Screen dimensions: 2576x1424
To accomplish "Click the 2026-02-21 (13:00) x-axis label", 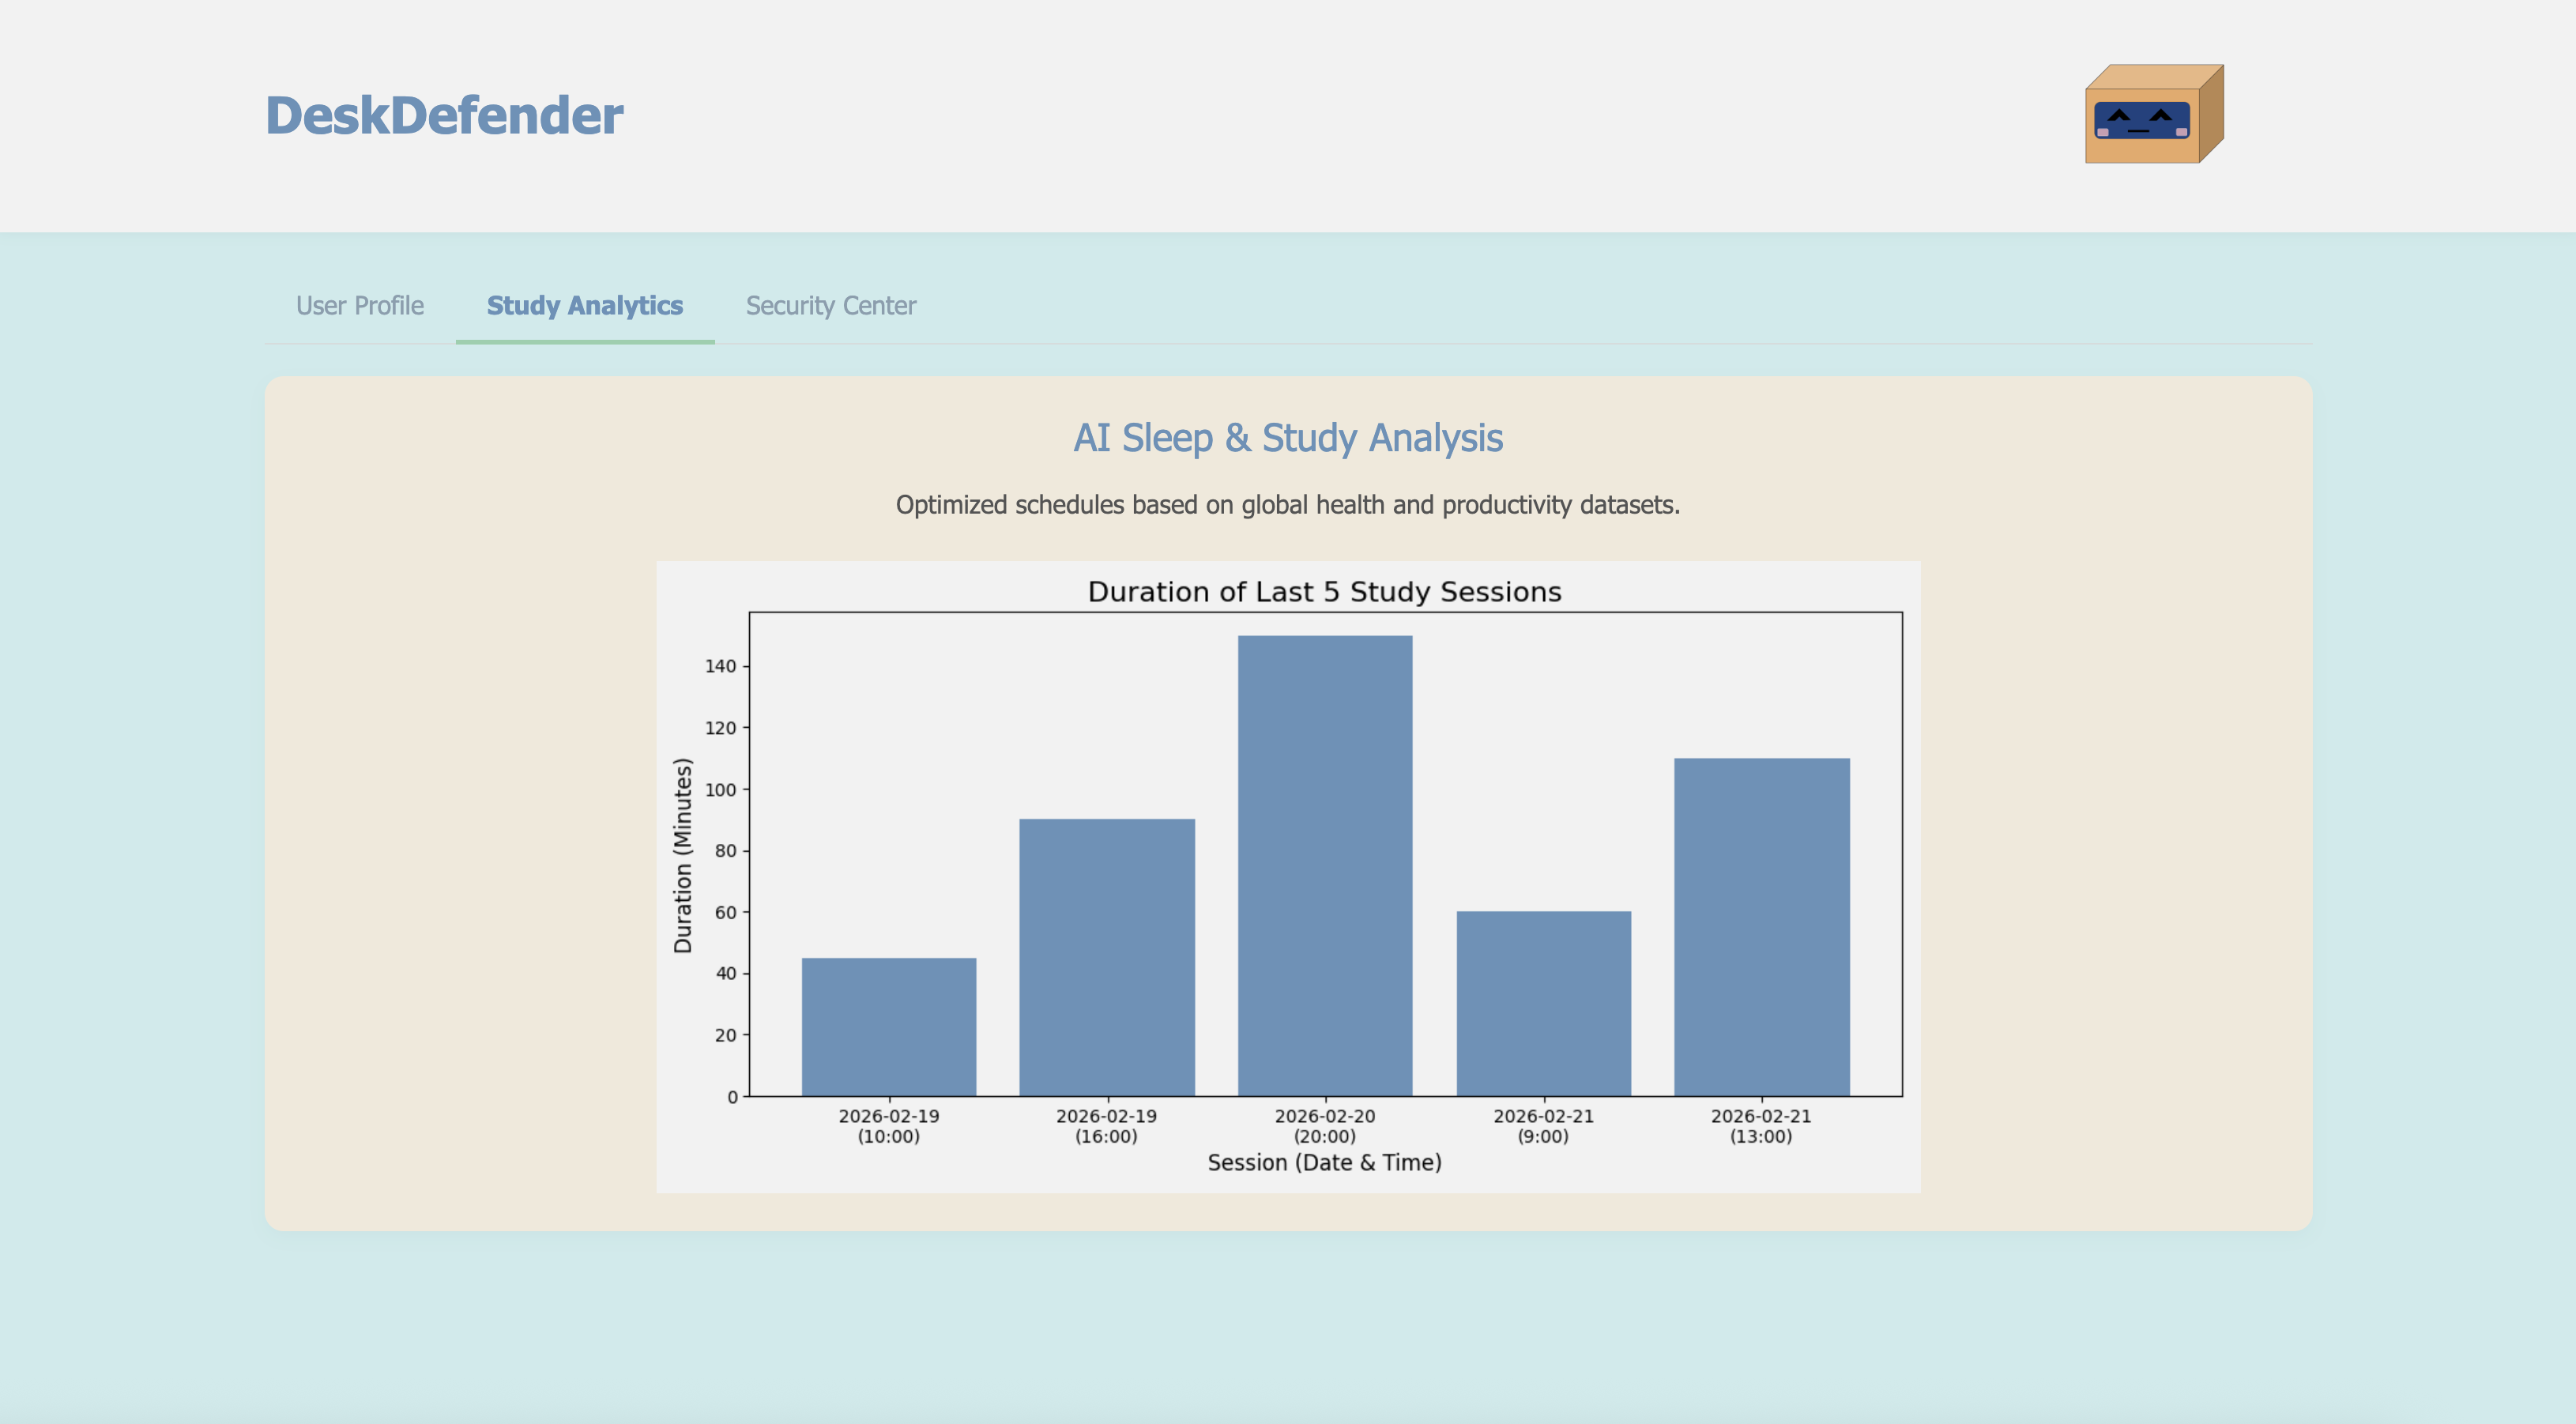I will (x=1761, y=1126).
